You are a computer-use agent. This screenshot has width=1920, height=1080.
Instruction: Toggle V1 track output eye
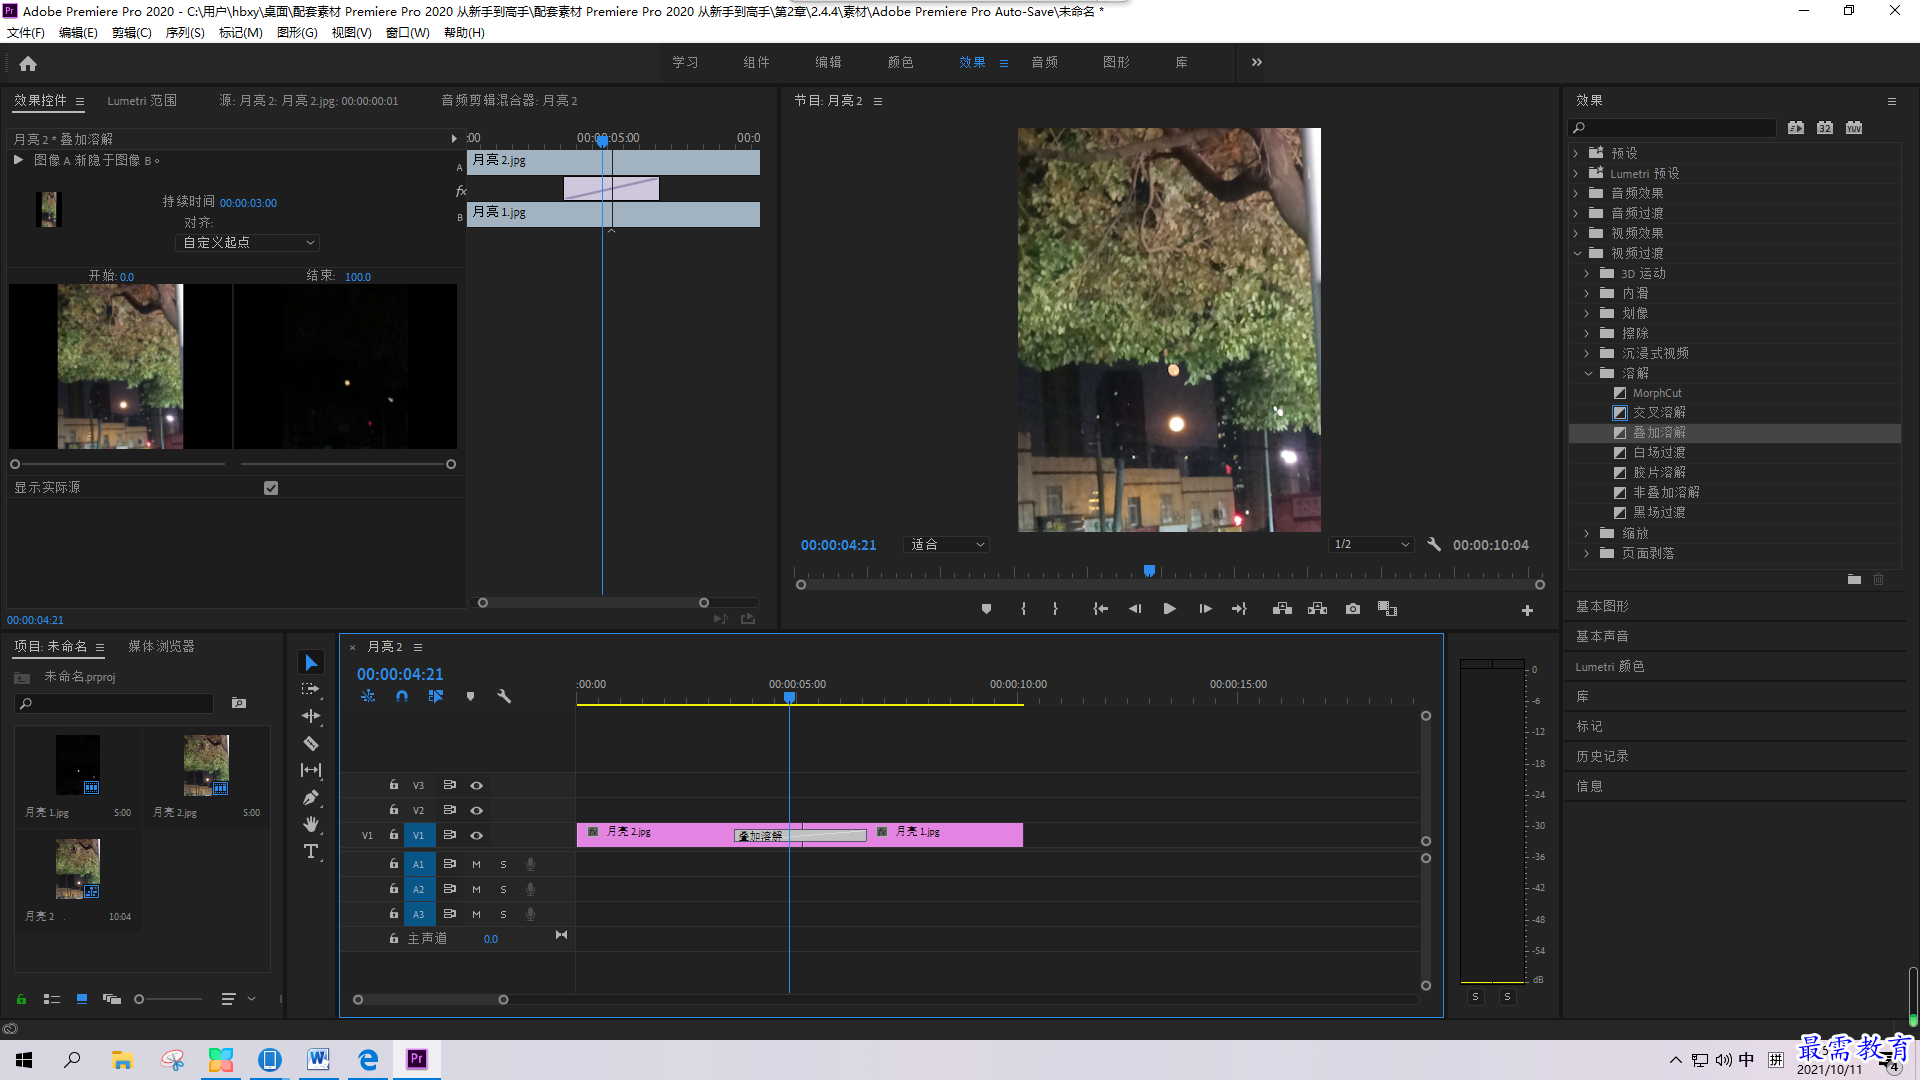(x=477, y=836)
